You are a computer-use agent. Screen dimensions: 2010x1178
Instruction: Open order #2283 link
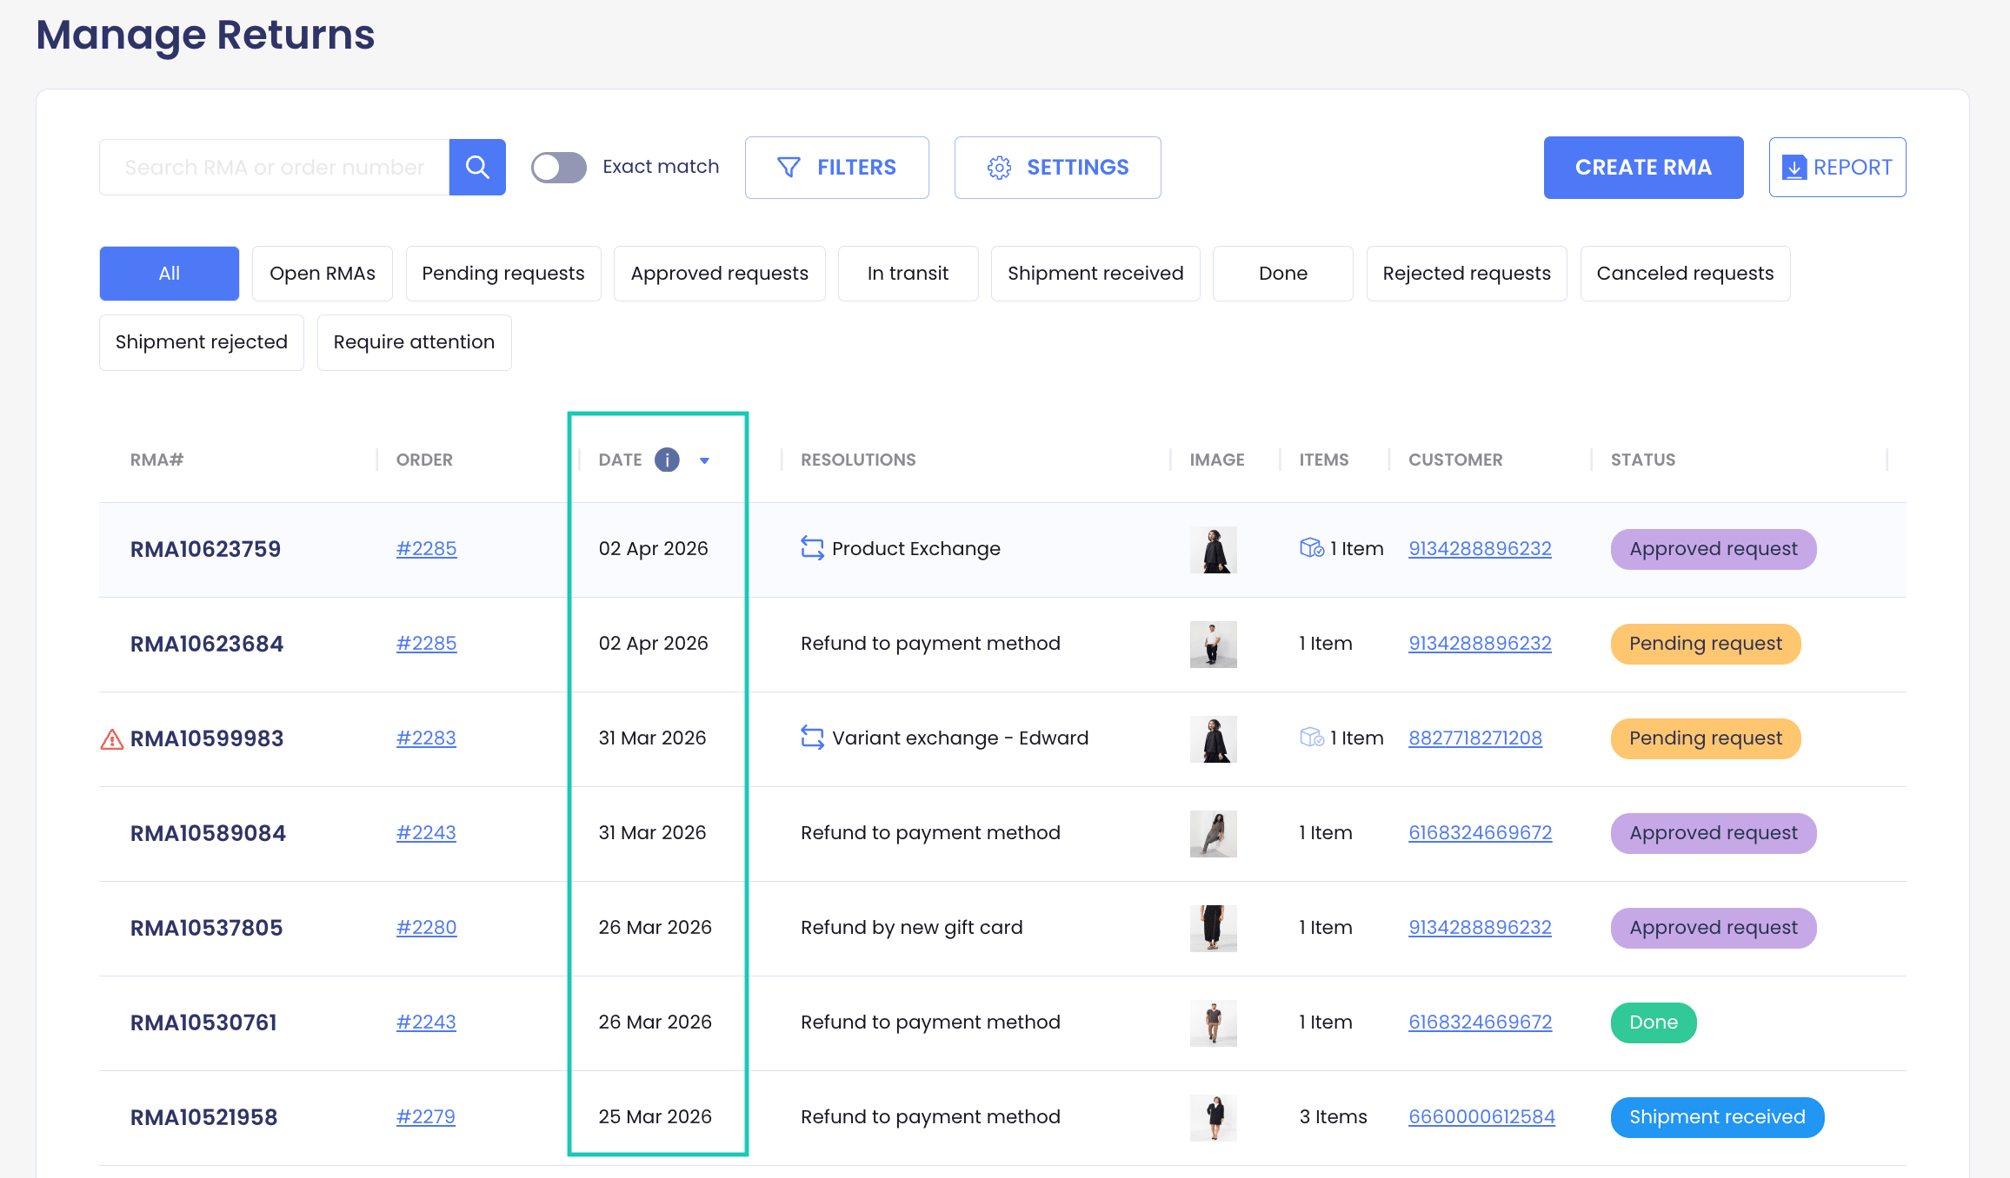tap(426, 738)
